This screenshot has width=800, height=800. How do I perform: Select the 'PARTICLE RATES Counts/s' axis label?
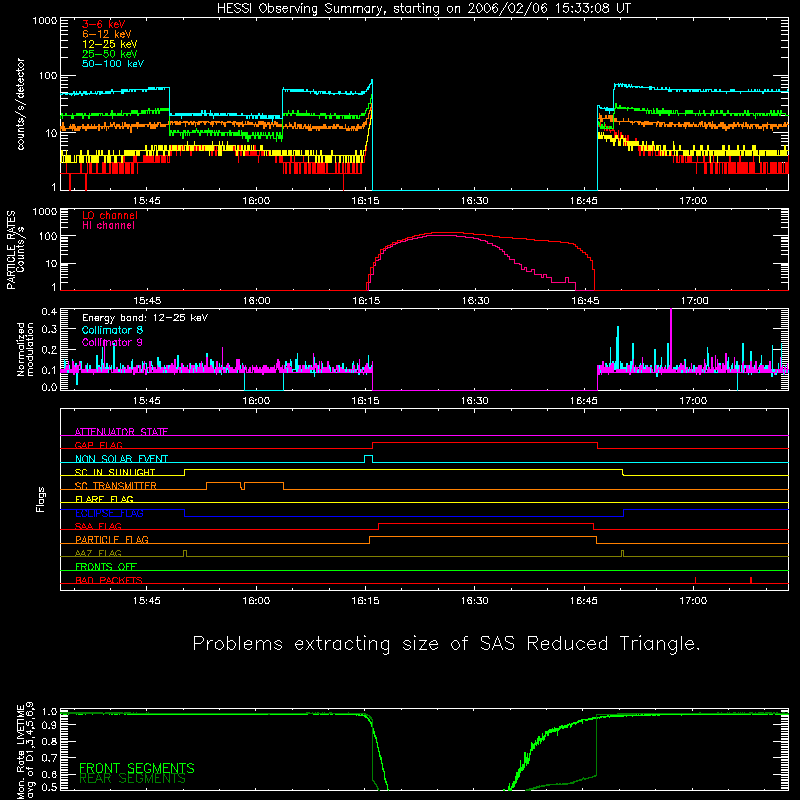click(x=15, y=250)
